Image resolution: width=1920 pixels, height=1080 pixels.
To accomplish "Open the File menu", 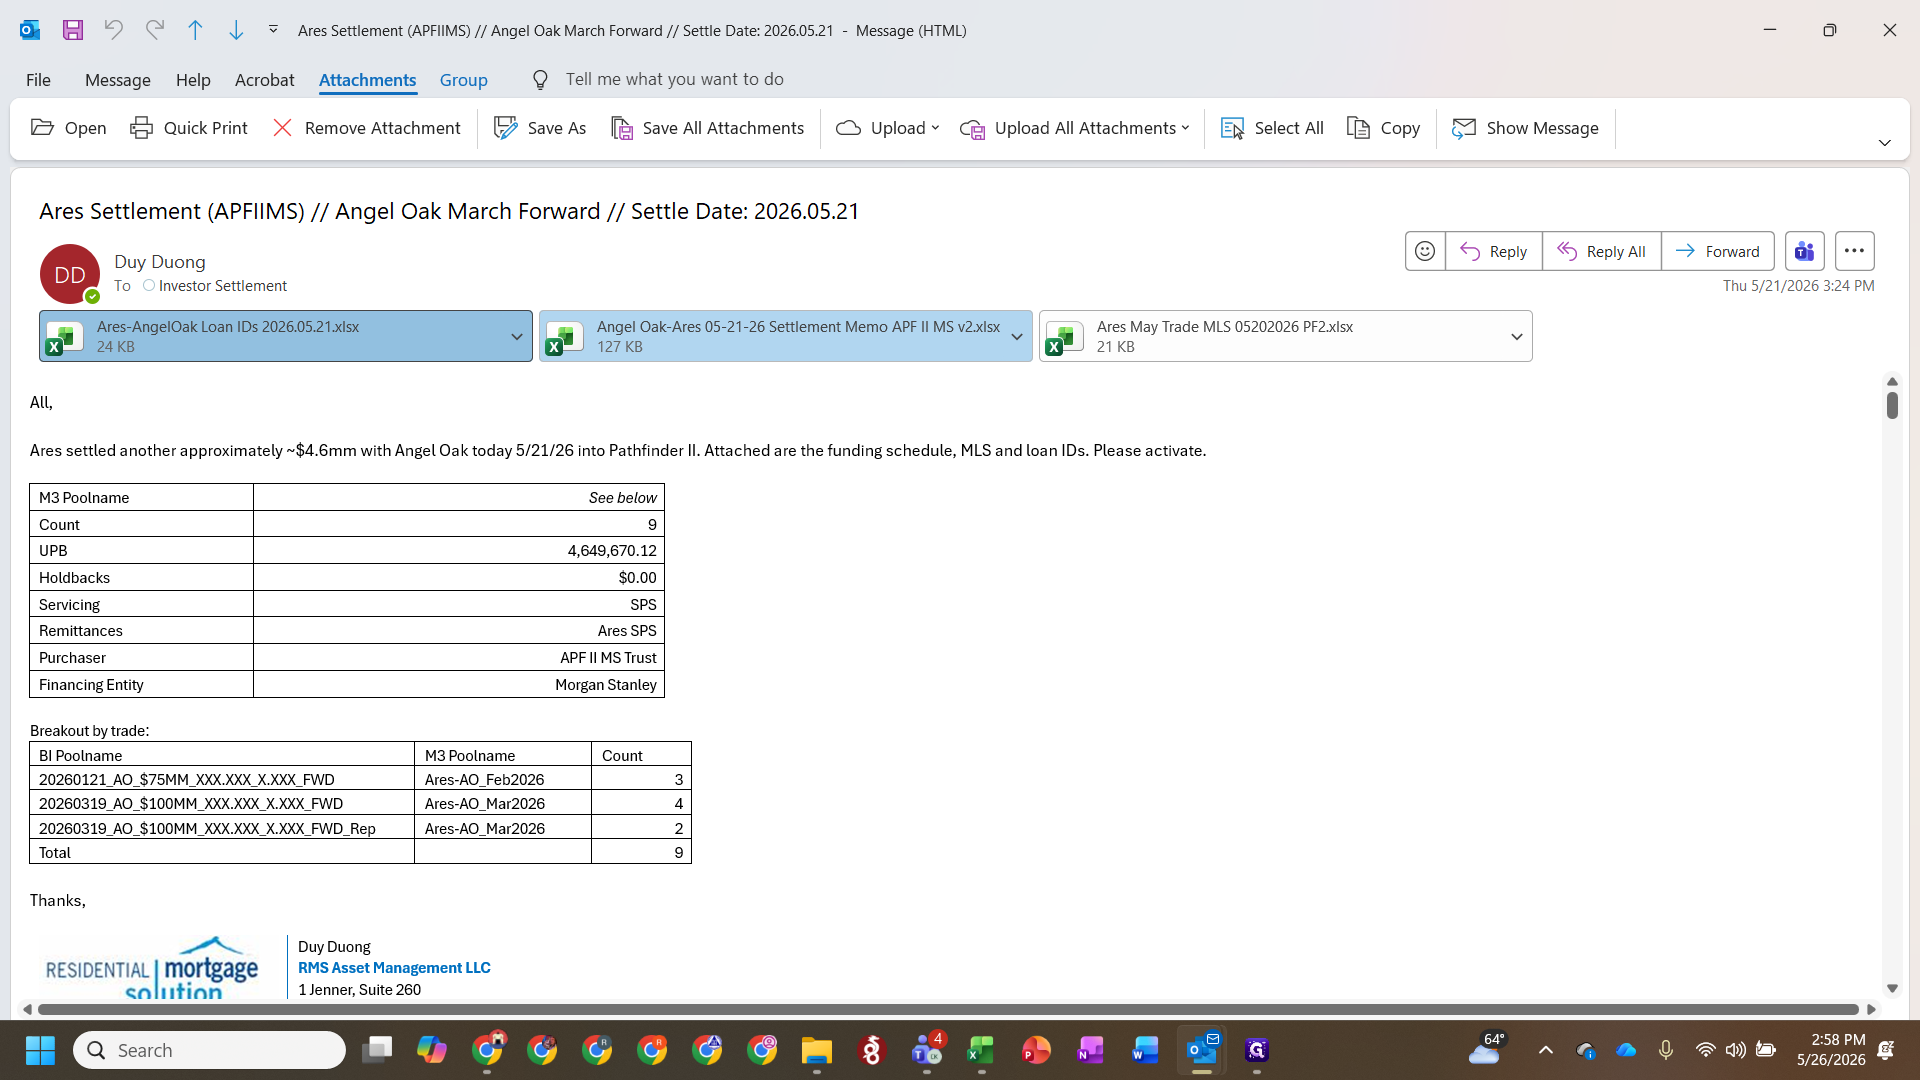I will click(38, 80).
